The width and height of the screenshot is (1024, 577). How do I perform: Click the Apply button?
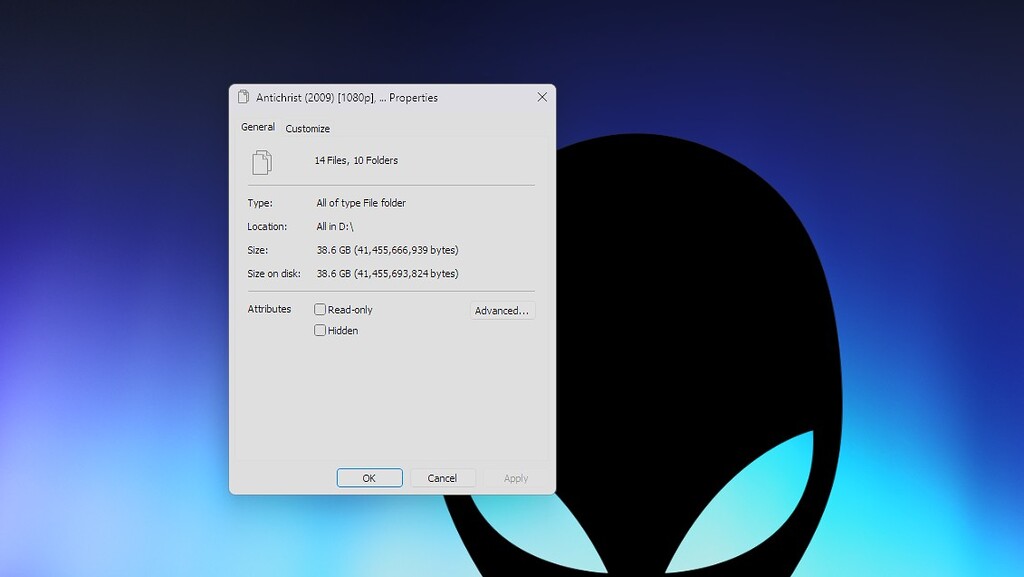tap(516, 478)
